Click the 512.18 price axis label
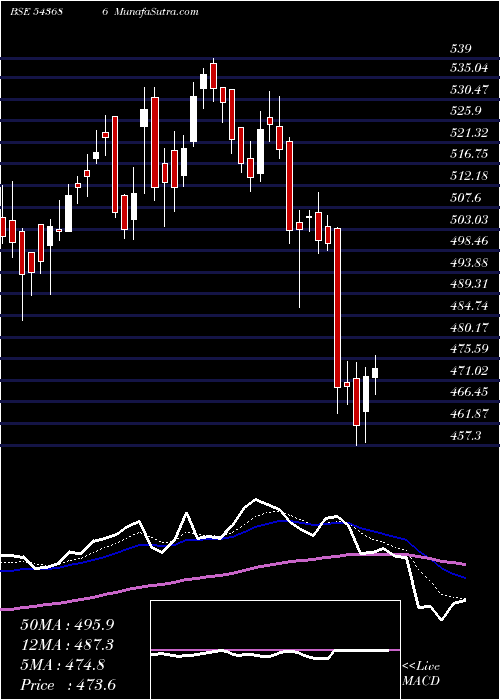 pyautogui.click(x=470, y=176)
